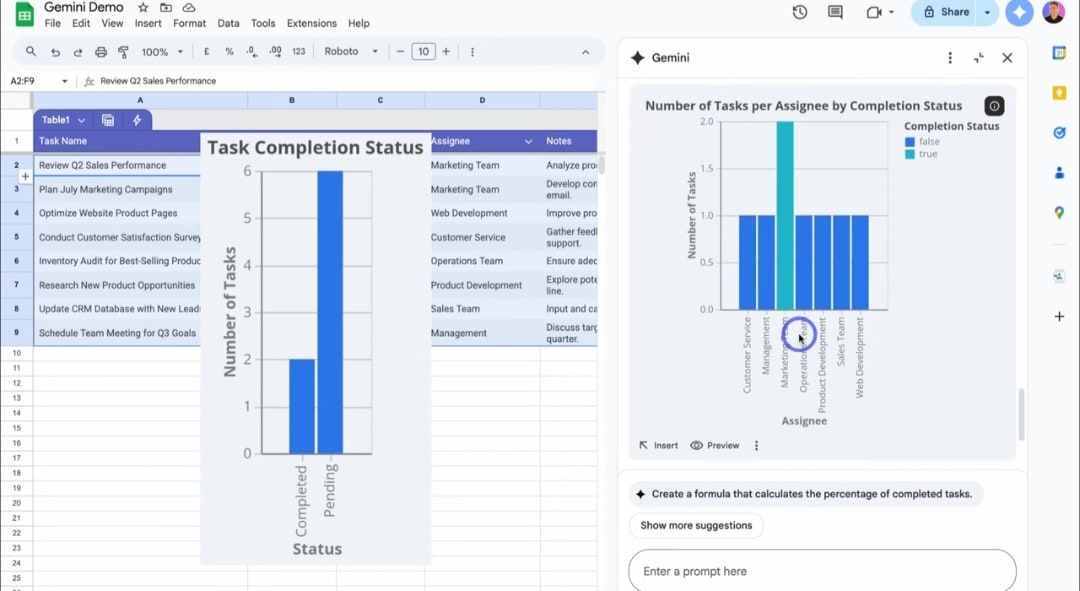Star the Gemini Demo document

click(x=143, y=8)
